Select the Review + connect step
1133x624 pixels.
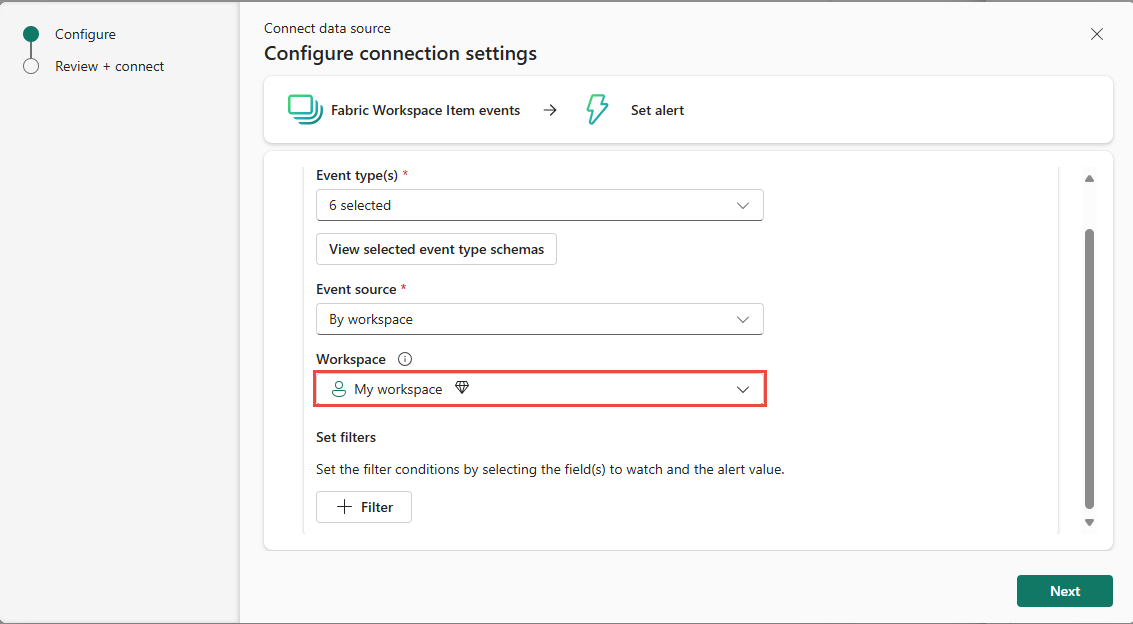point(110,66)
